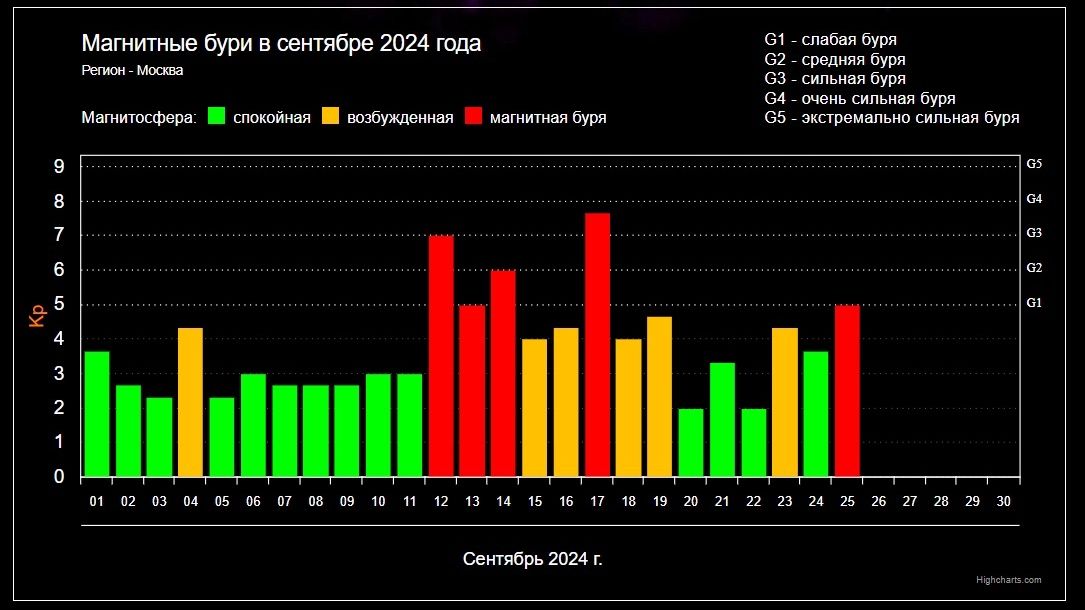Viewport: 1085px width, 610px height.
Task: Select the green bar for September 01
Action: [97, 414]
